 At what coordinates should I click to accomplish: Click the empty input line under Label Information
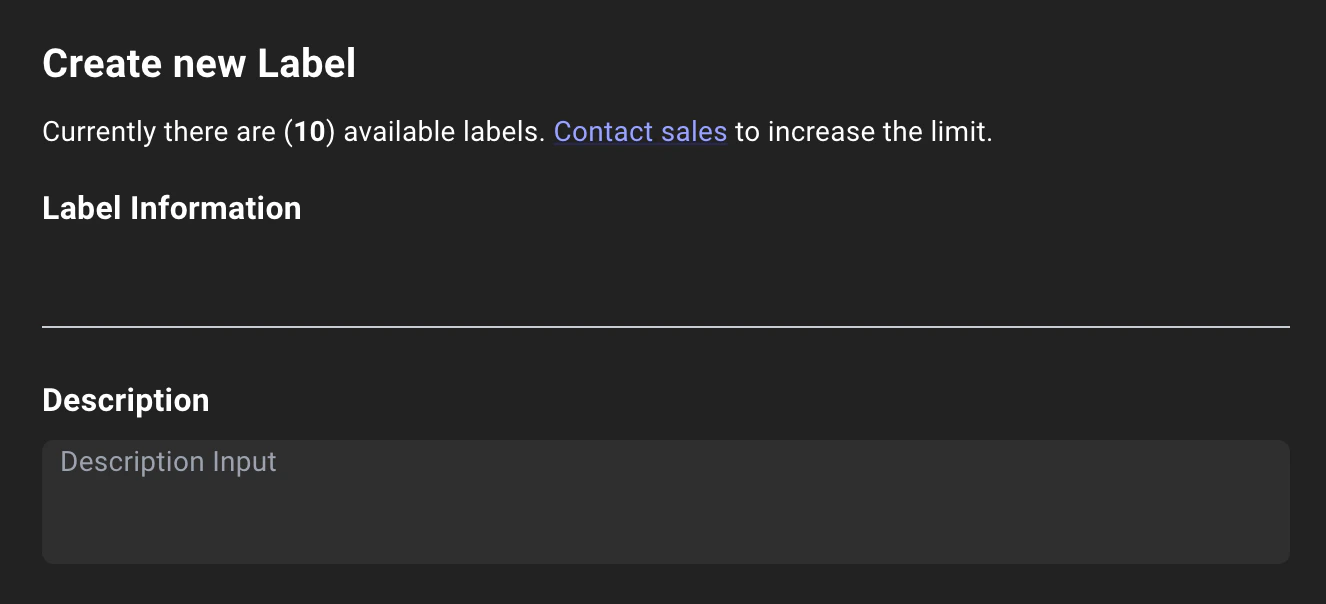pyautogui.click(x=400, y=300)
